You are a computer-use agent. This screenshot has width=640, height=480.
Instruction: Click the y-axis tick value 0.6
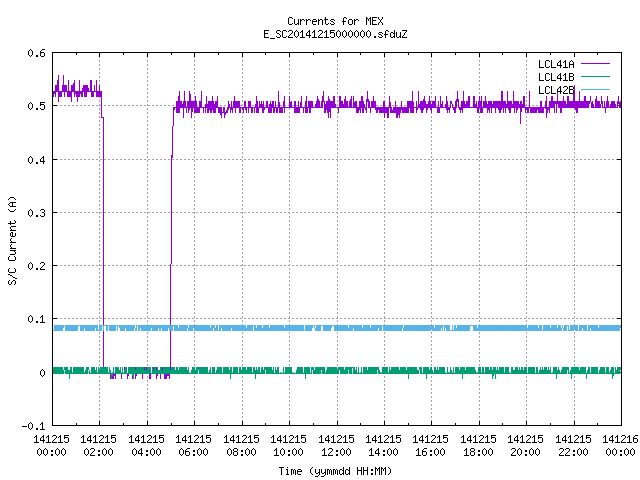click(36, 53)
